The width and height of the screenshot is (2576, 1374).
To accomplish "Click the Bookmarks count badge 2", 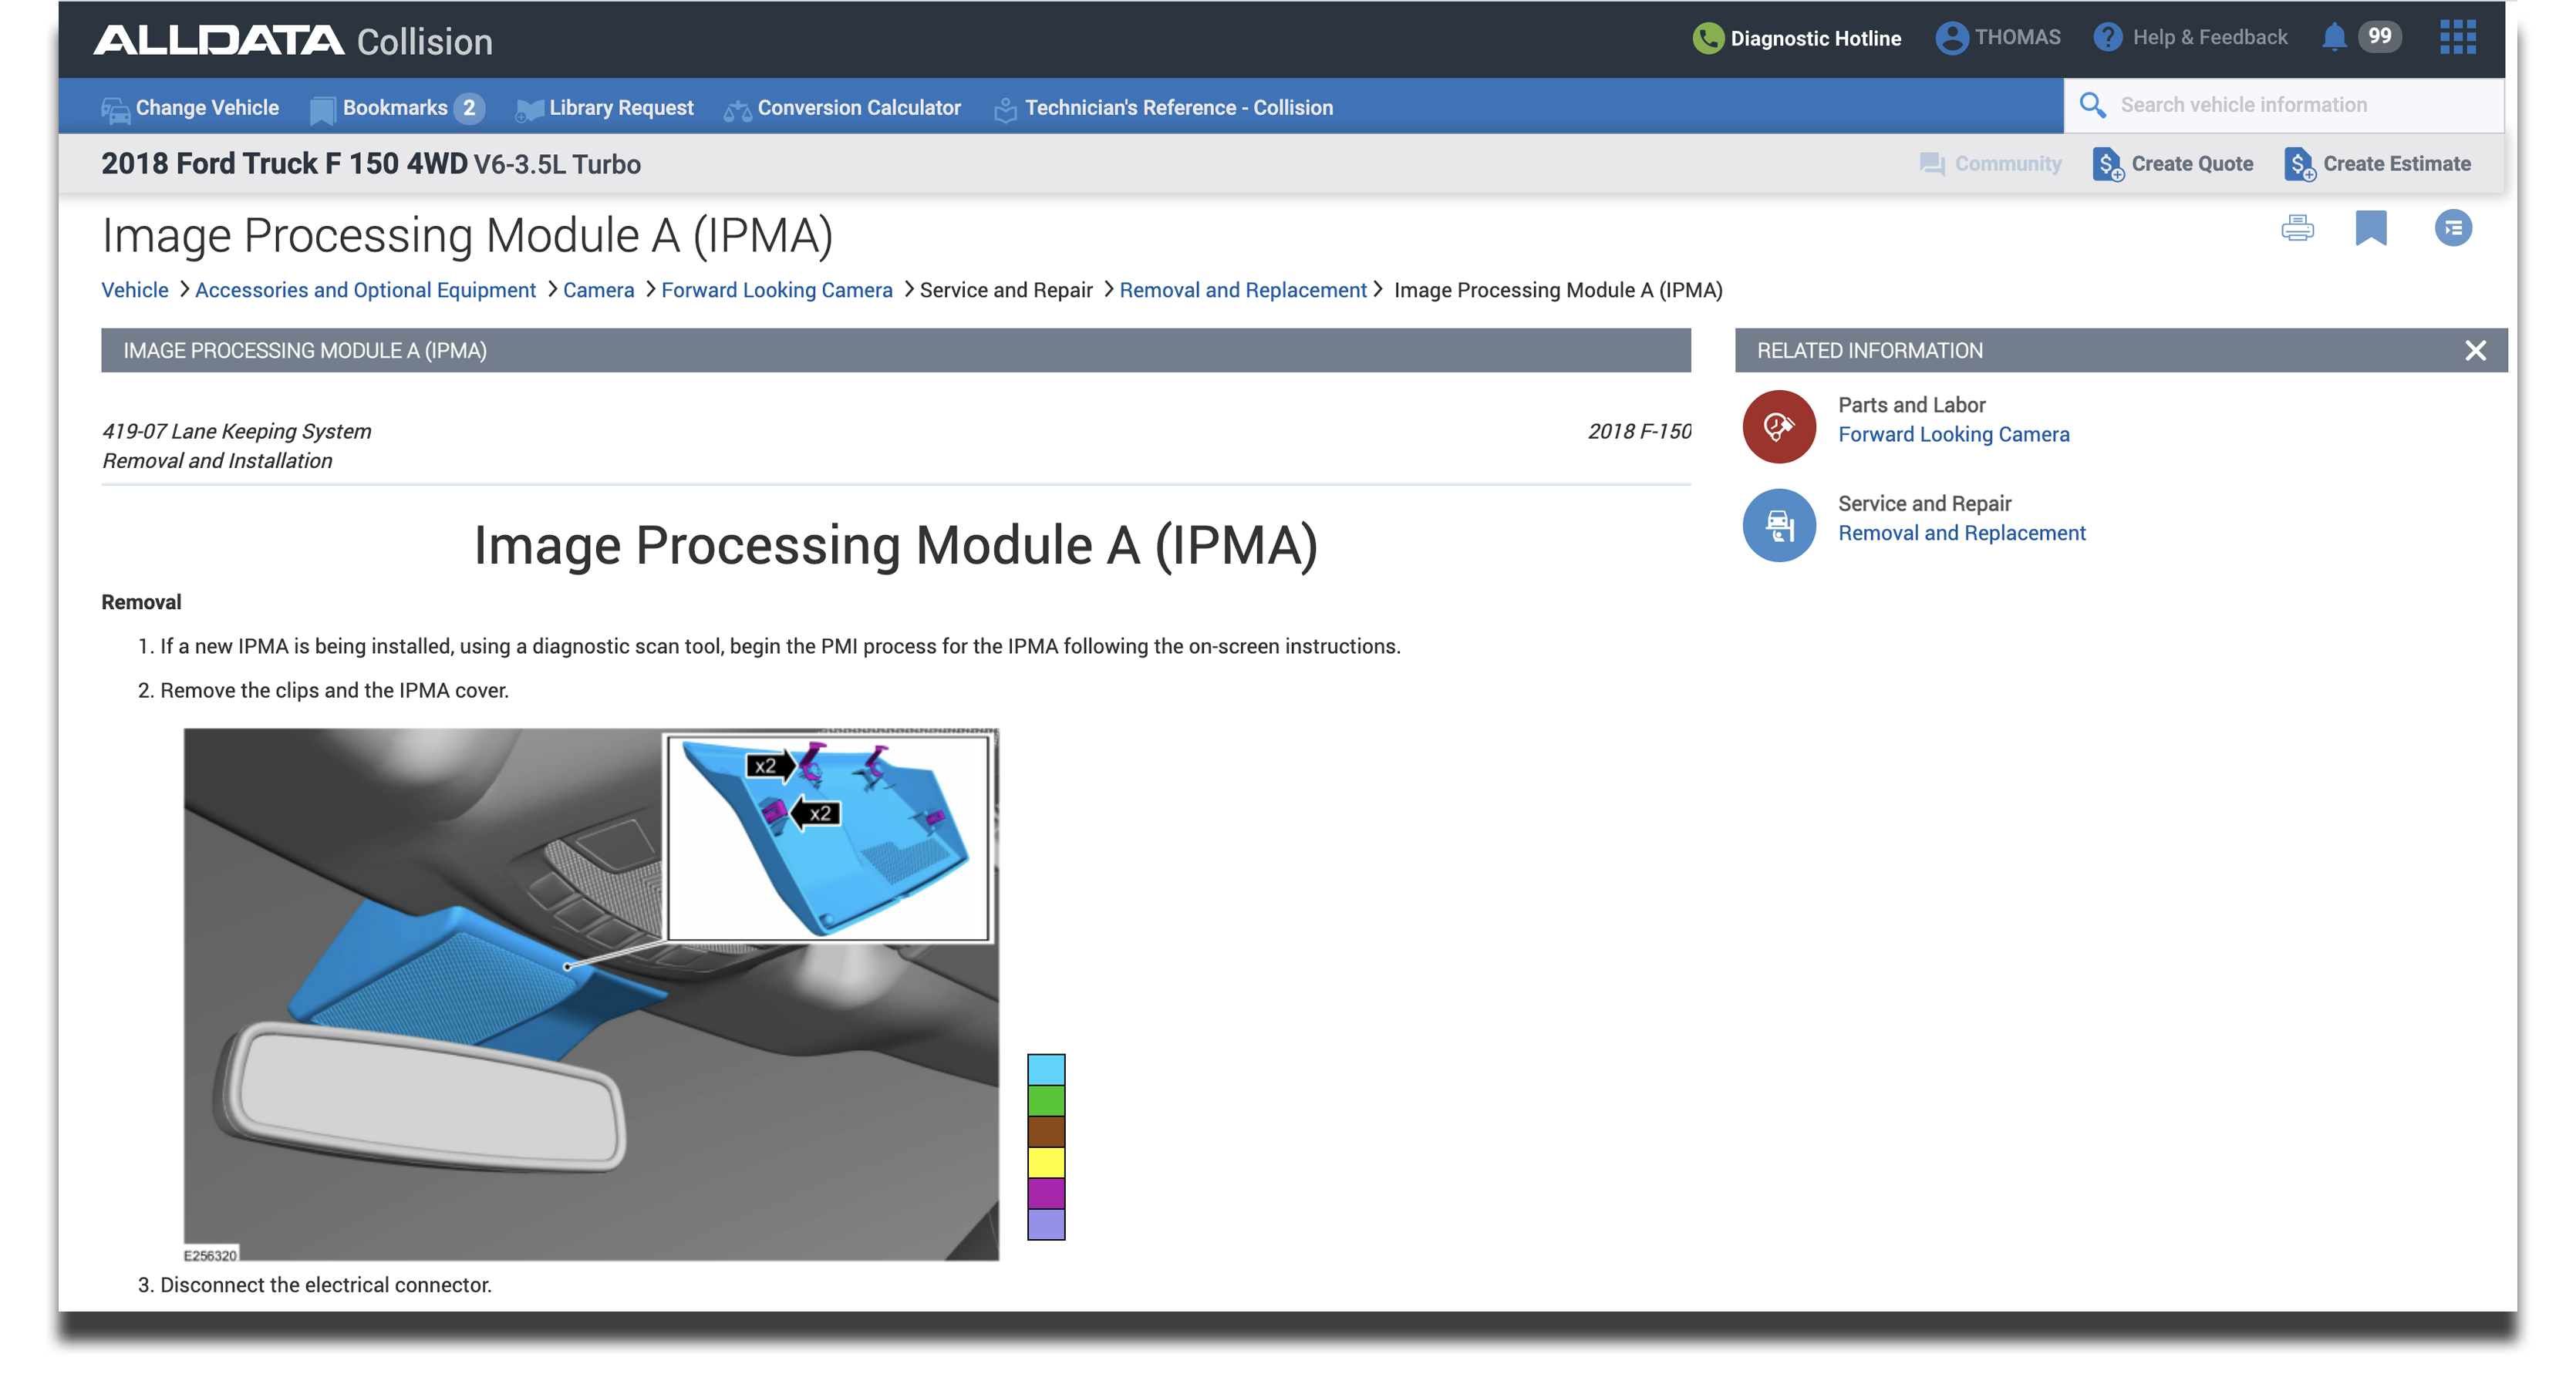I will 469,108.
